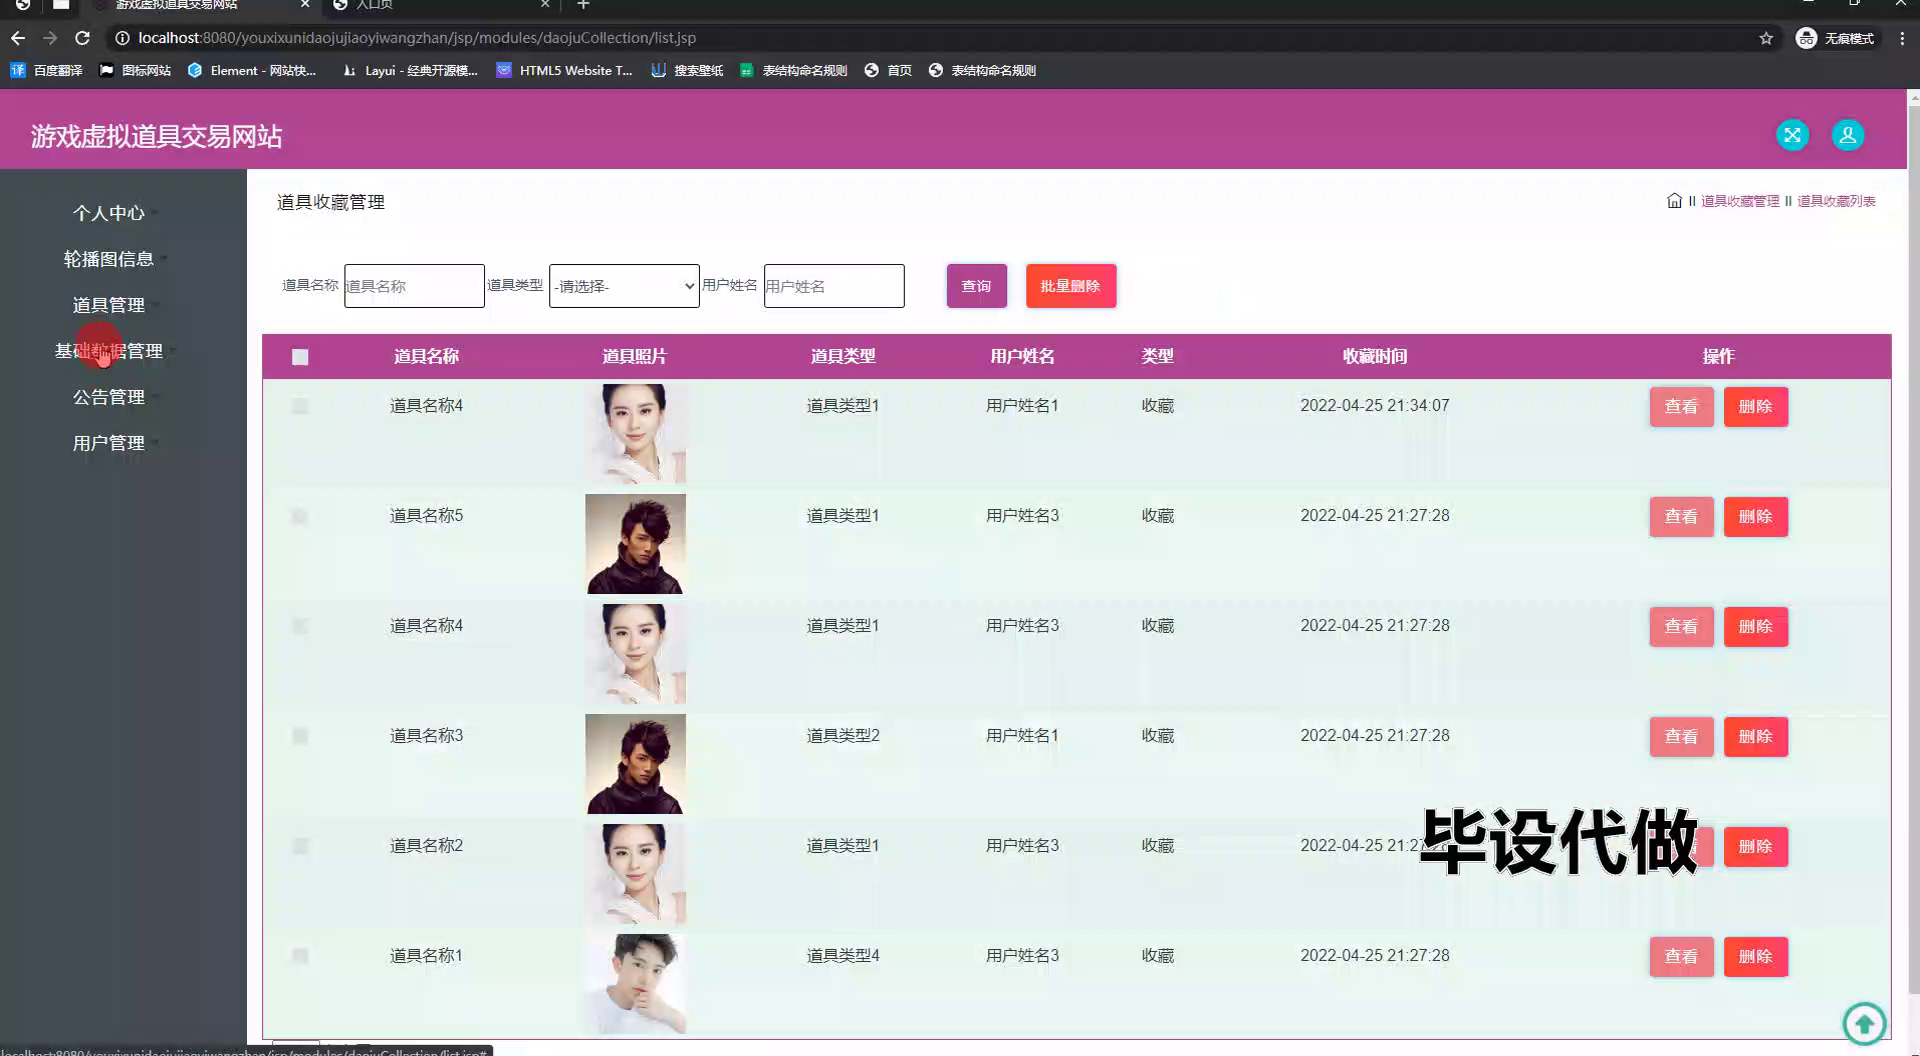Image resolution: width=1920 pixels, height=1056 pixels.
Task: View the 道具名称3 row
Action: 1681,737
